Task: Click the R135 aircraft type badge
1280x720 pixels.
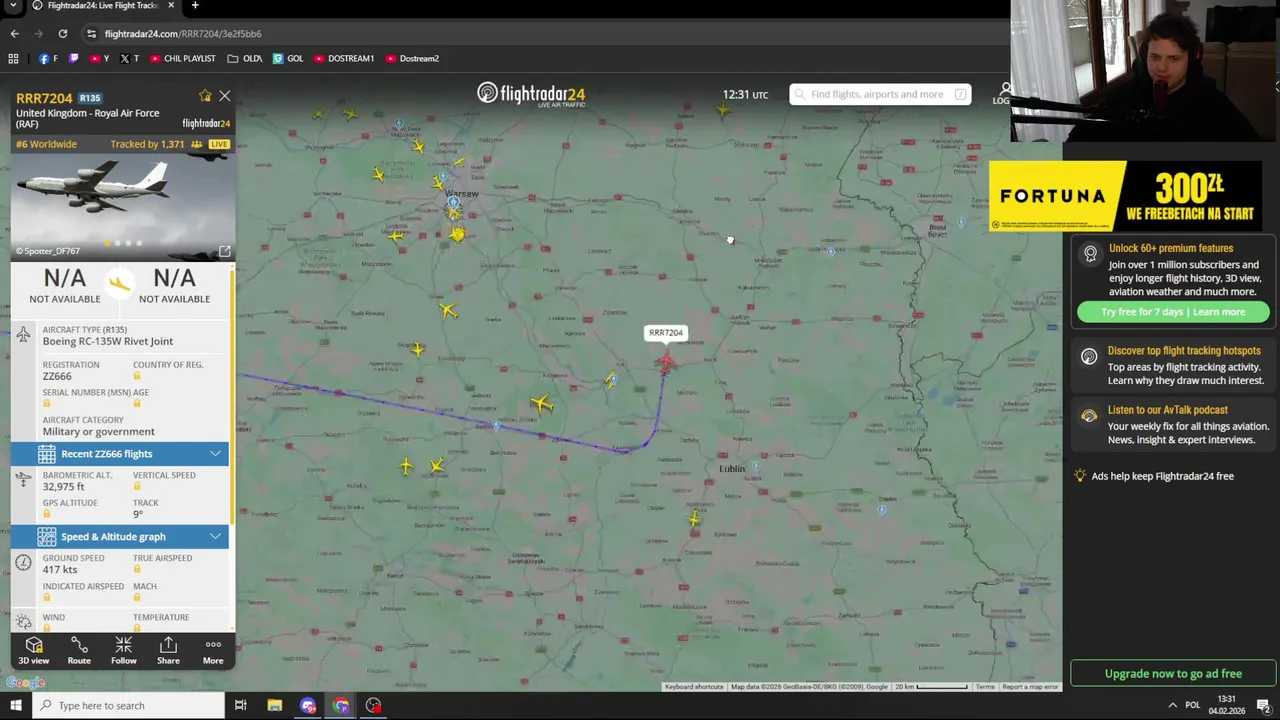Action: point(90,98)
